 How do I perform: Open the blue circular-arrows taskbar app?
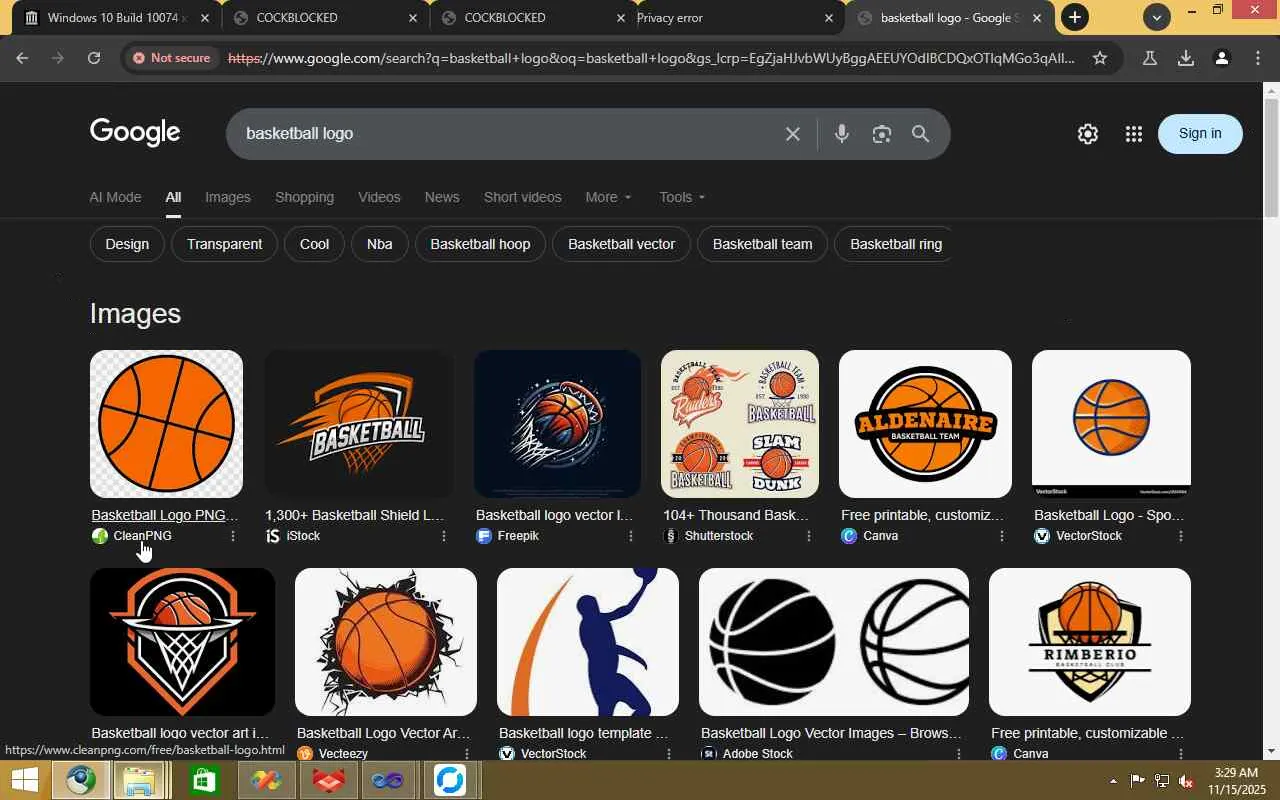pos(449,780)
